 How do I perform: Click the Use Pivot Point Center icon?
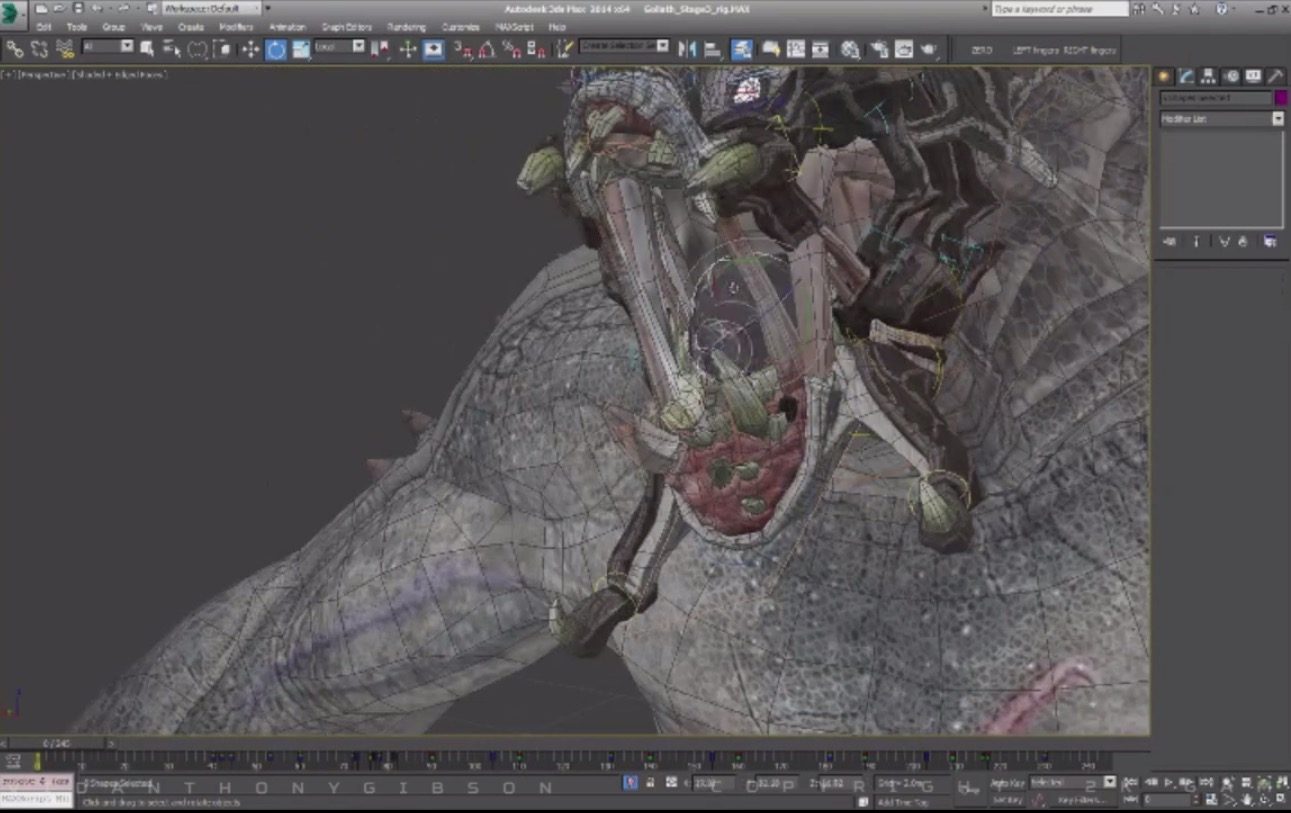381,48
